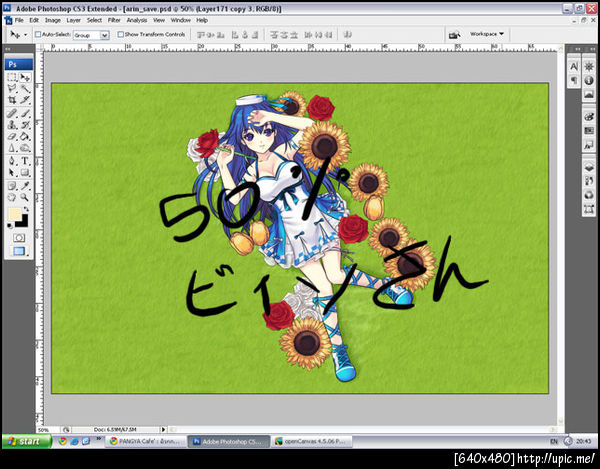This screenshot has width=600, height=469.
Task: Reset default foreground and background colors
Action: 10,226
